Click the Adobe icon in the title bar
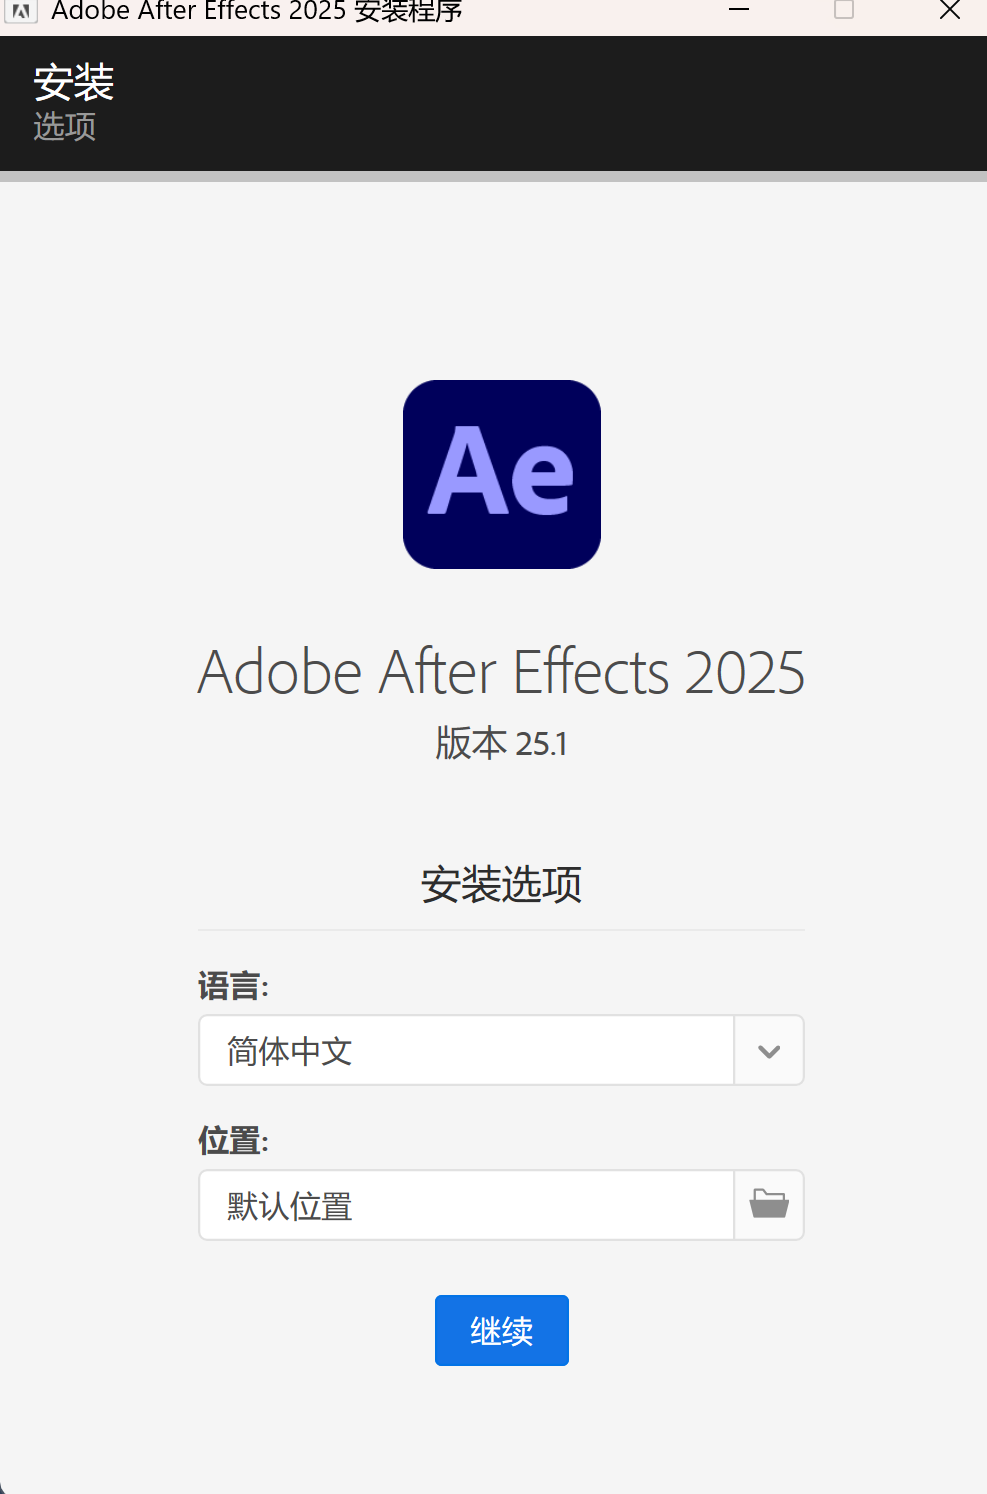Viewport: 987px width, 1494px height. [x=21, y=11]
